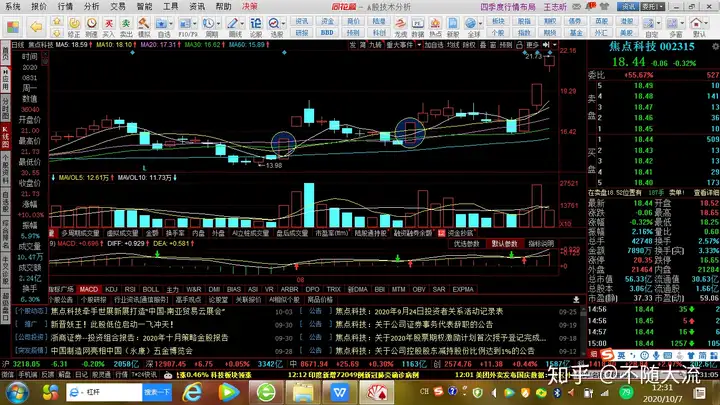Select 优选参数 optimized parameters
The width and height of the screenshot is (720, 405).
coord(467,244)
